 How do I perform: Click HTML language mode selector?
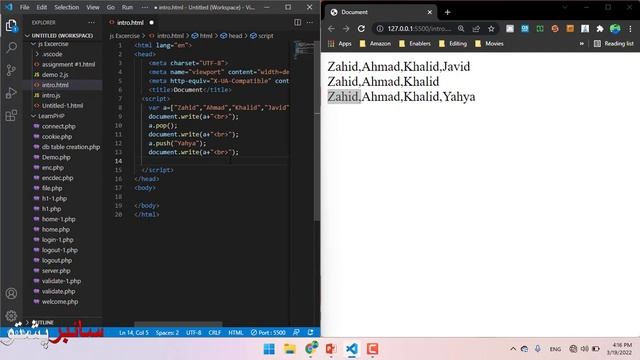pos(236,333)
